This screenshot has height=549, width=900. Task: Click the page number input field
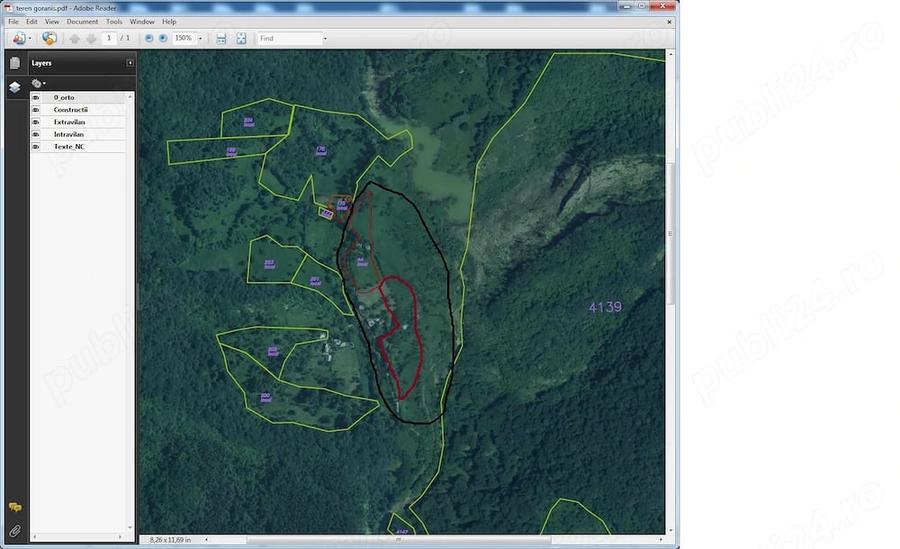coord(109,38)
